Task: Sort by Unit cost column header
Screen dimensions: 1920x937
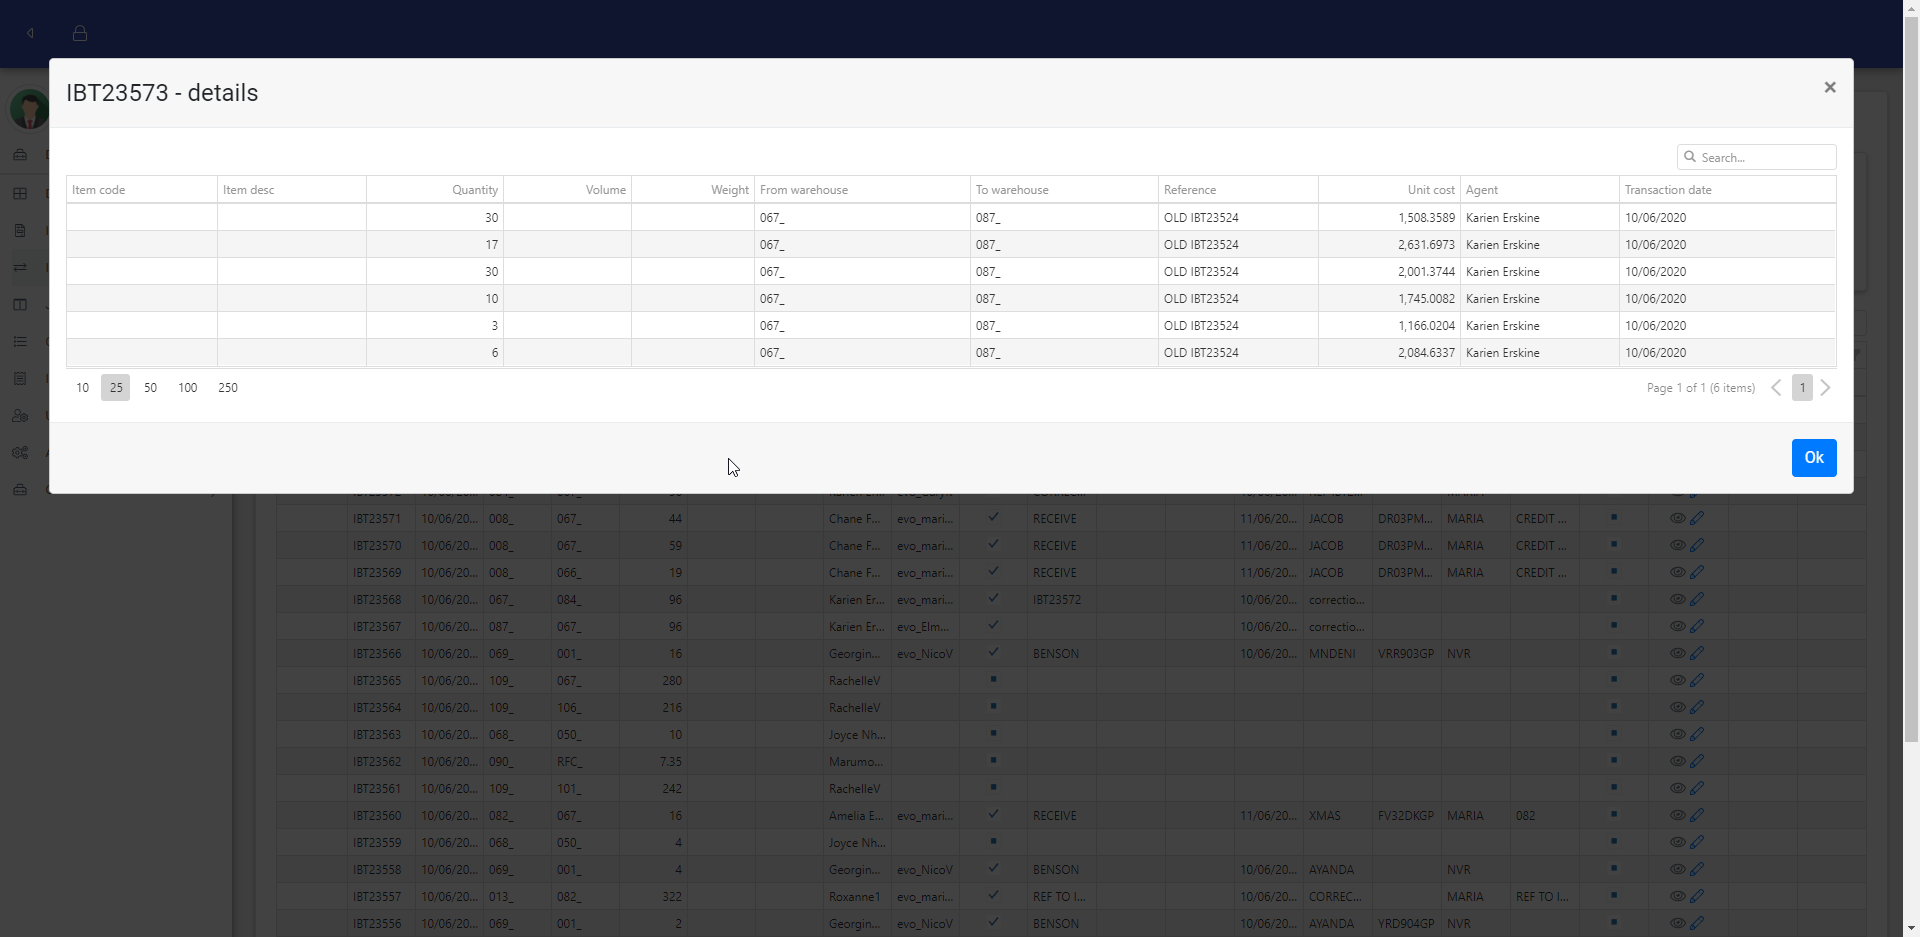Action: point(1430,190)
